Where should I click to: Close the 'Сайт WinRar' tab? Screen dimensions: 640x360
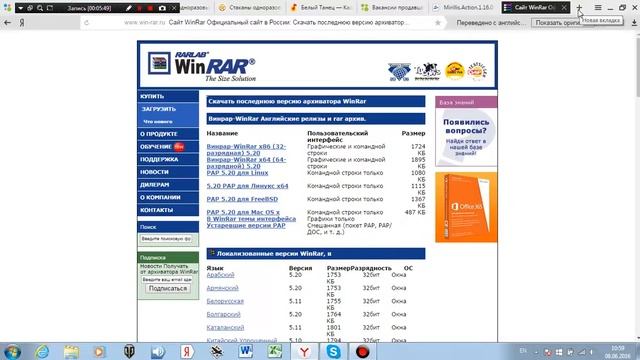coord(564,8)
